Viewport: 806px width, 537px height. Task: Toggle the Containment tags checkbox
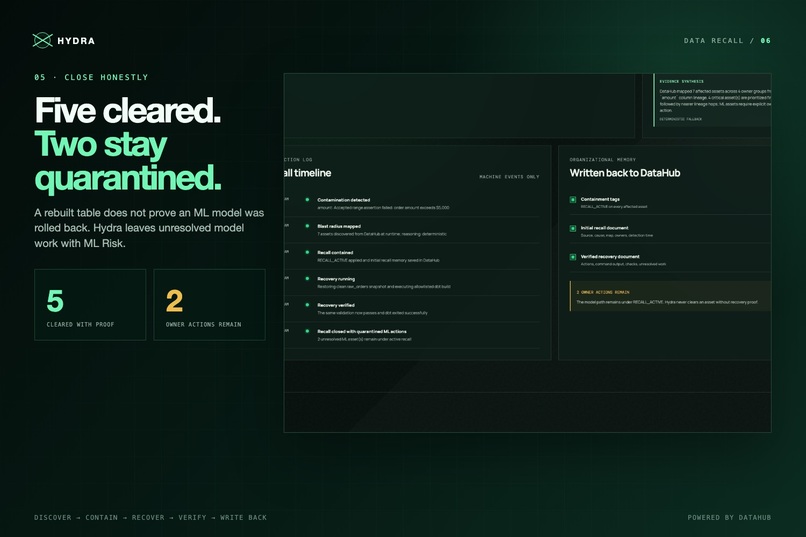pyautogui.click(x=573, y=199)
